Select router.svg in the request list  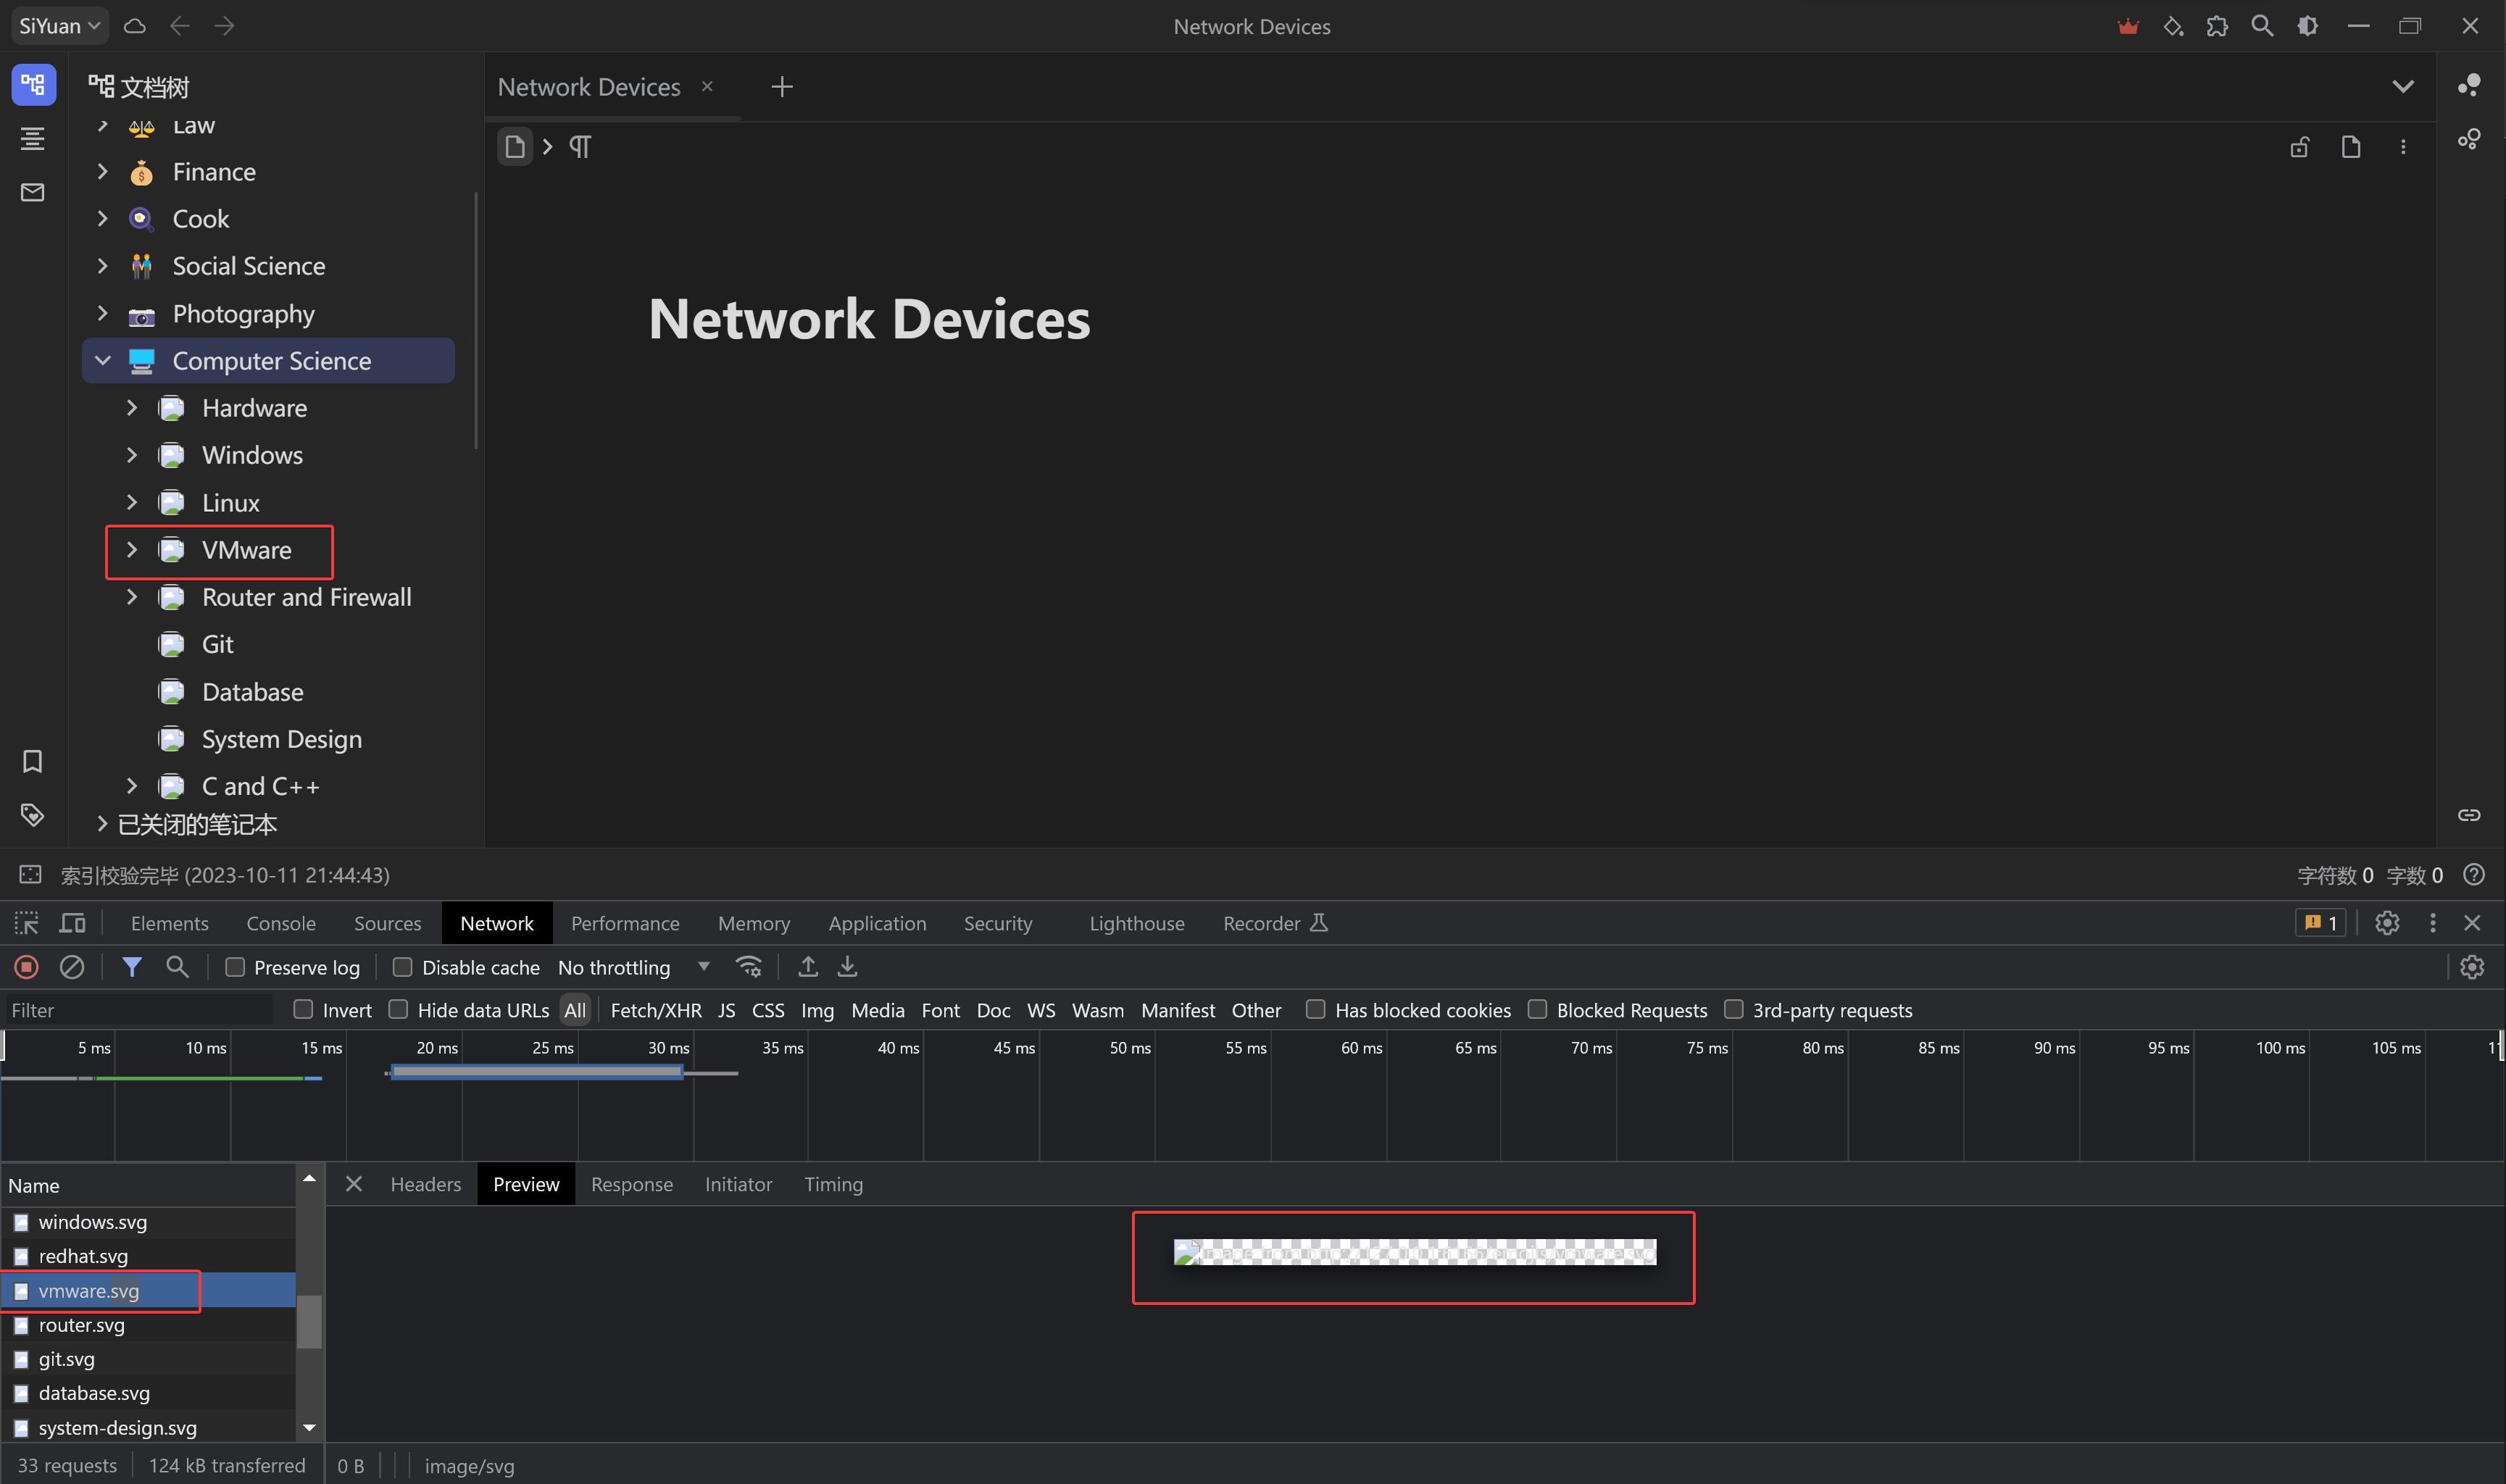coord(82,1325)
